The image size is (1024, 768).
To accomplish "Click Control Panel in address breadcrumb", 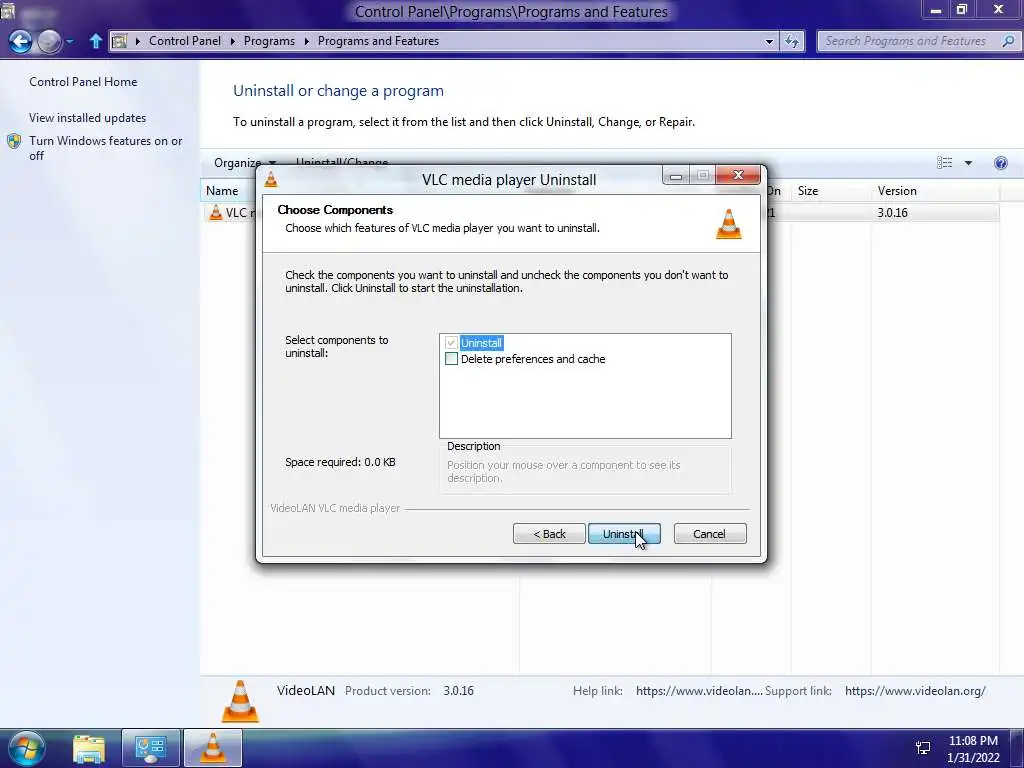I will click(185, 40).
